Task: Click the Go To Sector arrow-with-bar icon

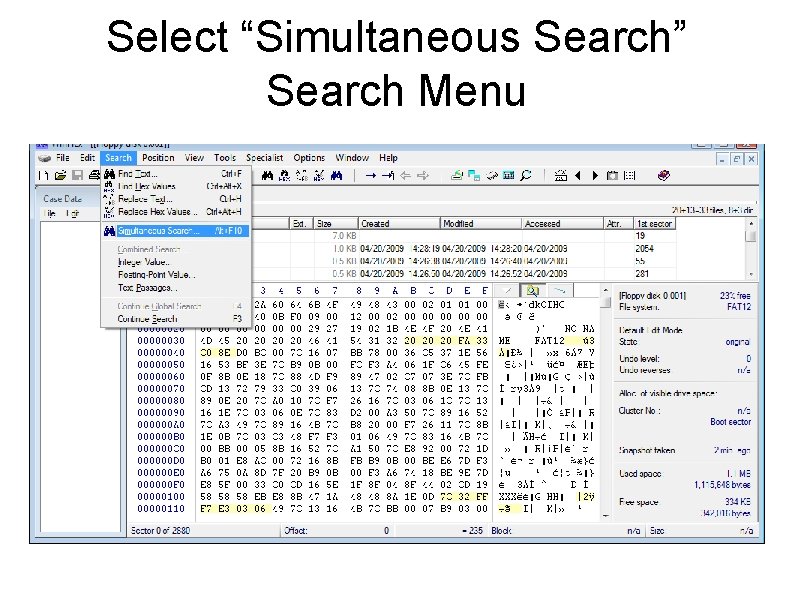Action: pos(388,176)
